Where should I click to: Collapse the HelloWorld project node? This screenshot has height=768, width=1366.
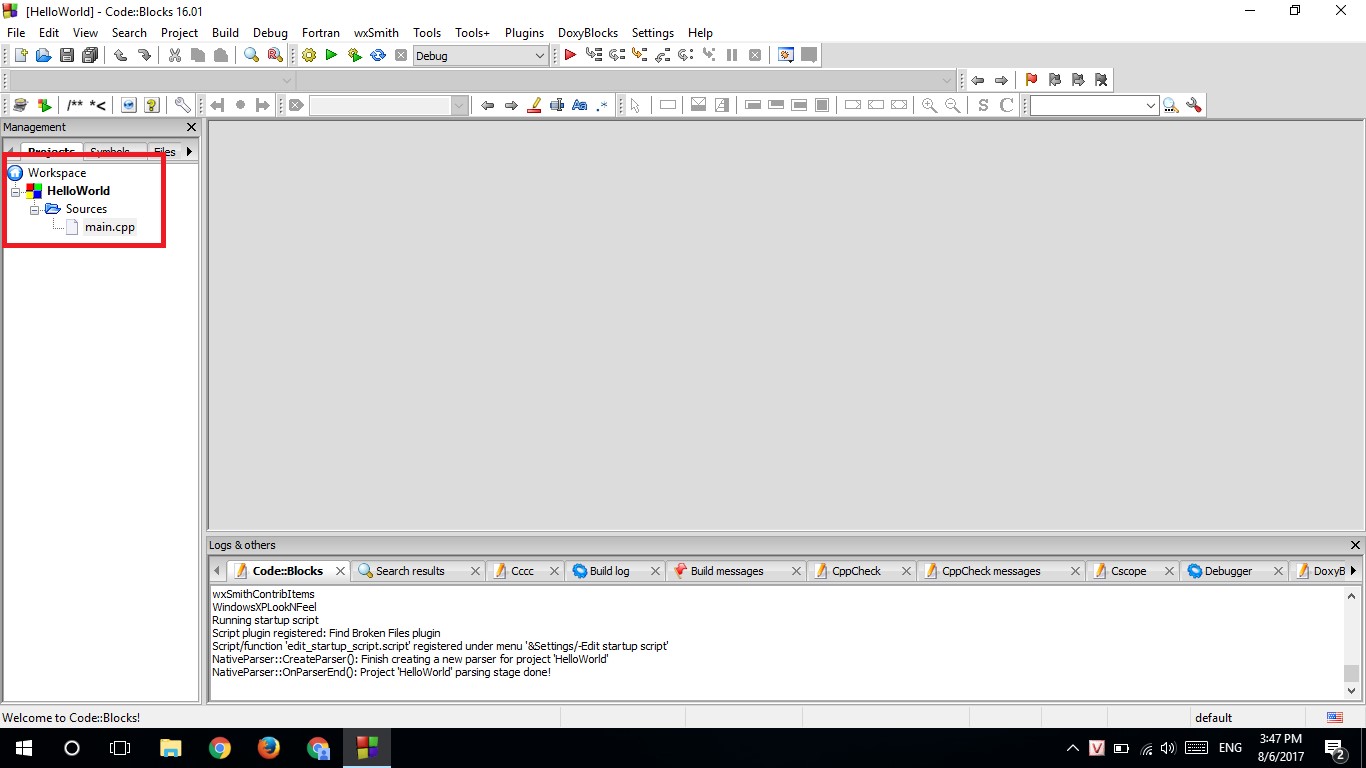click(16, 191)
